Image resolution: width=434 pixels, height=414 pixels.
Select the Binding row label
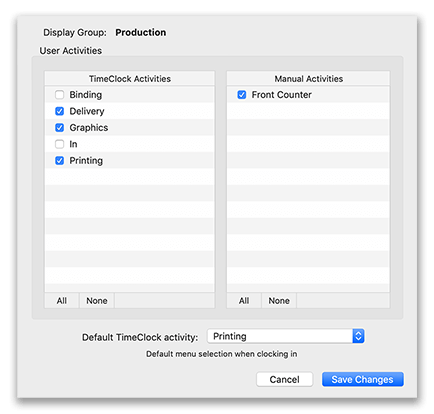point(86,95)
